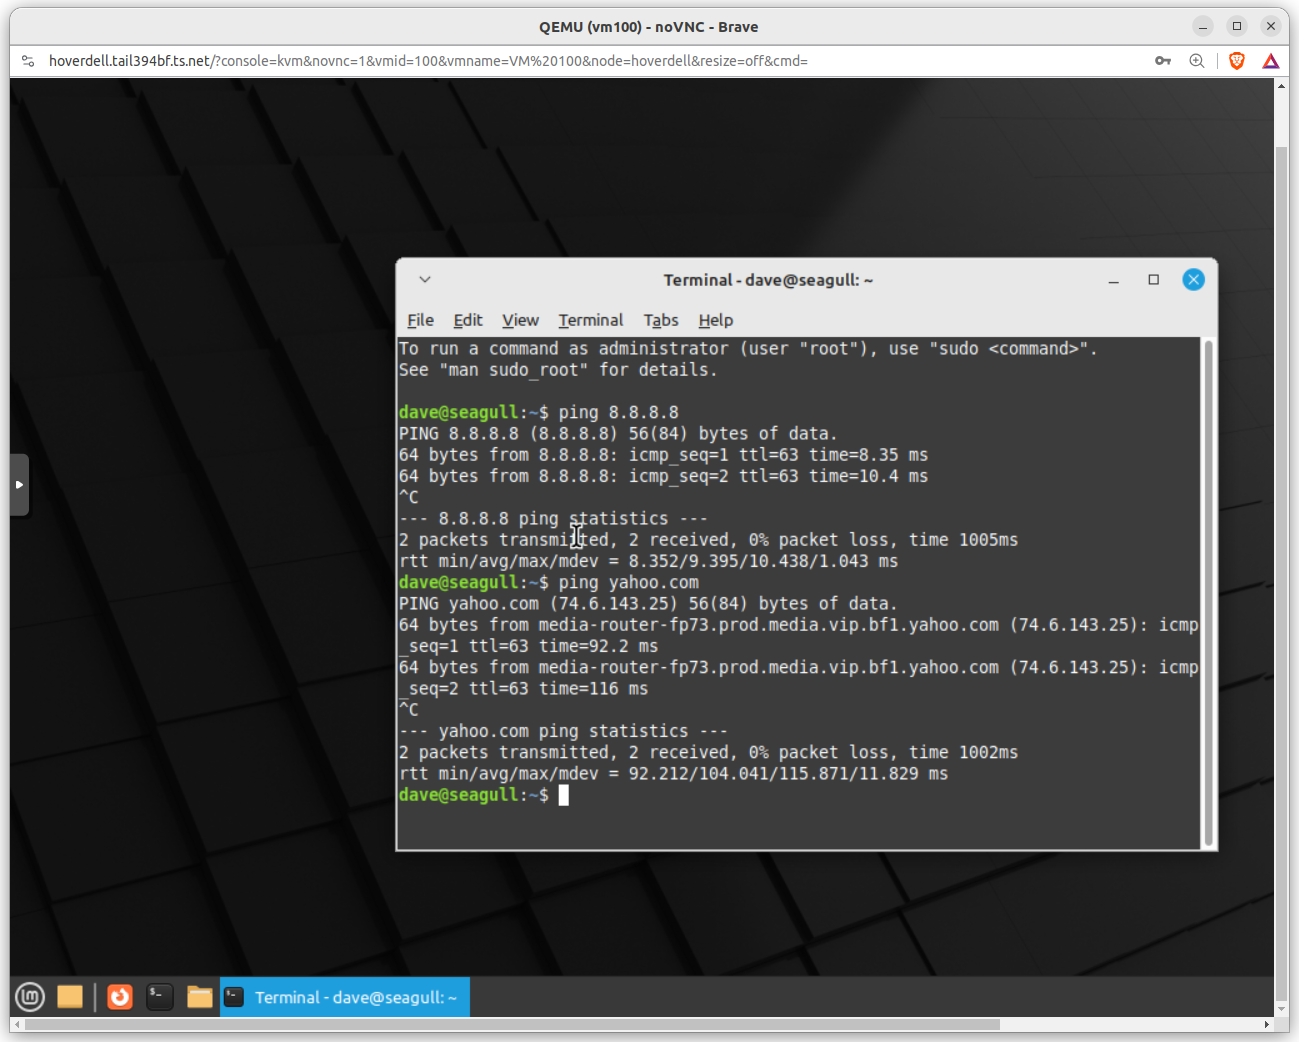Image resolution: width=1299 pixels, height=1042 pixels.
Task: Open the Help menu in Terminal
Action: click(x=716, y=320)
